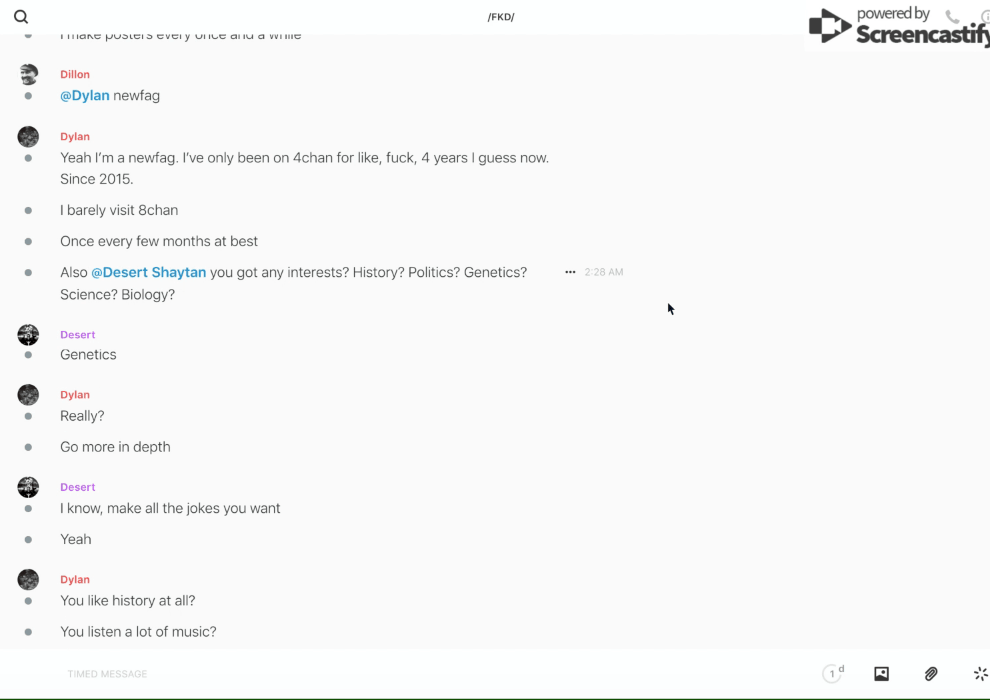Open chat search with the magnifier icon
The image size is (990, 700).
click(x=21, y=17)
